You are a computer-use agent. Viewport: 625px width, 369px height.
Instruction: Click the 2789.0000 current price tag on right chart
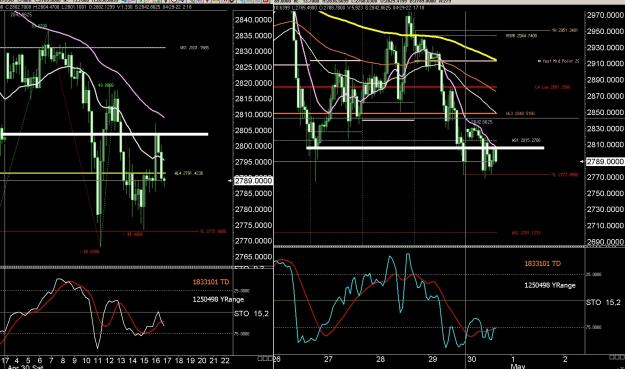[605, 161]
